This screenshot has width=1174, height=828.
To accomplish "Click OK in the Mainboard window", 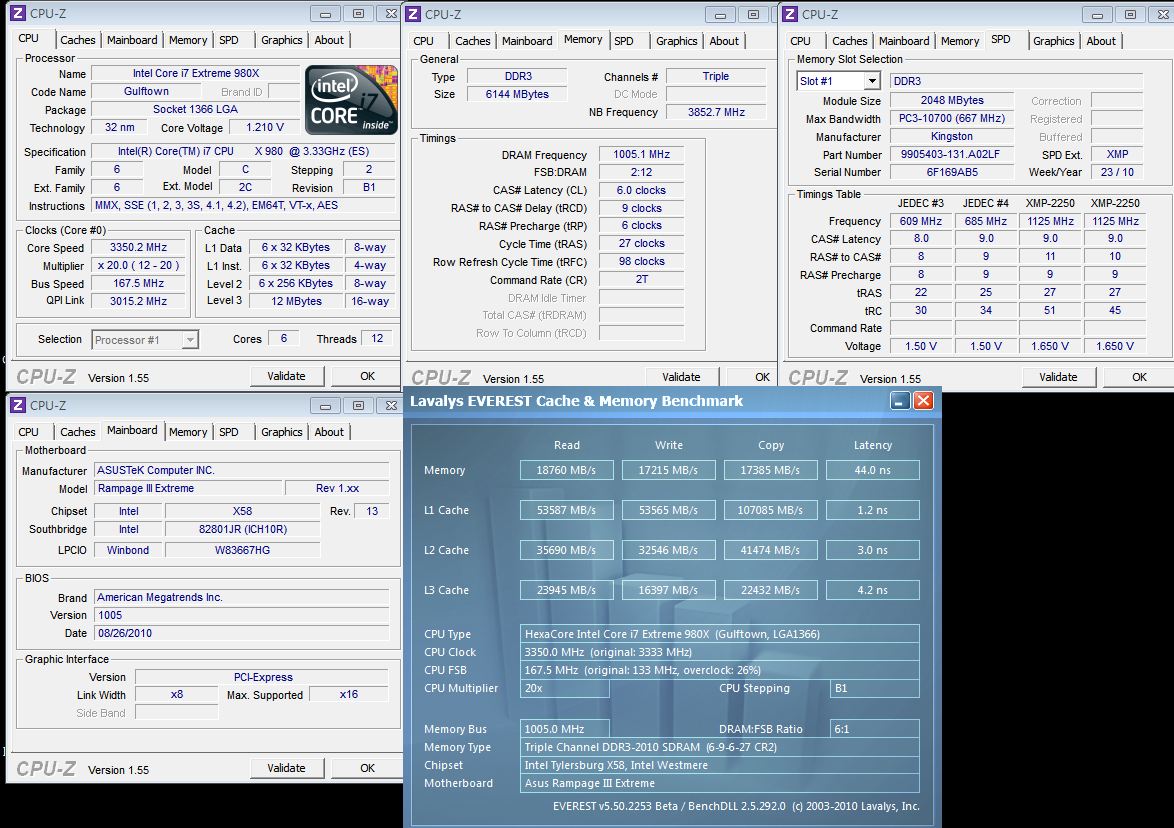I will pyautogui.click(x=367, y=767).
